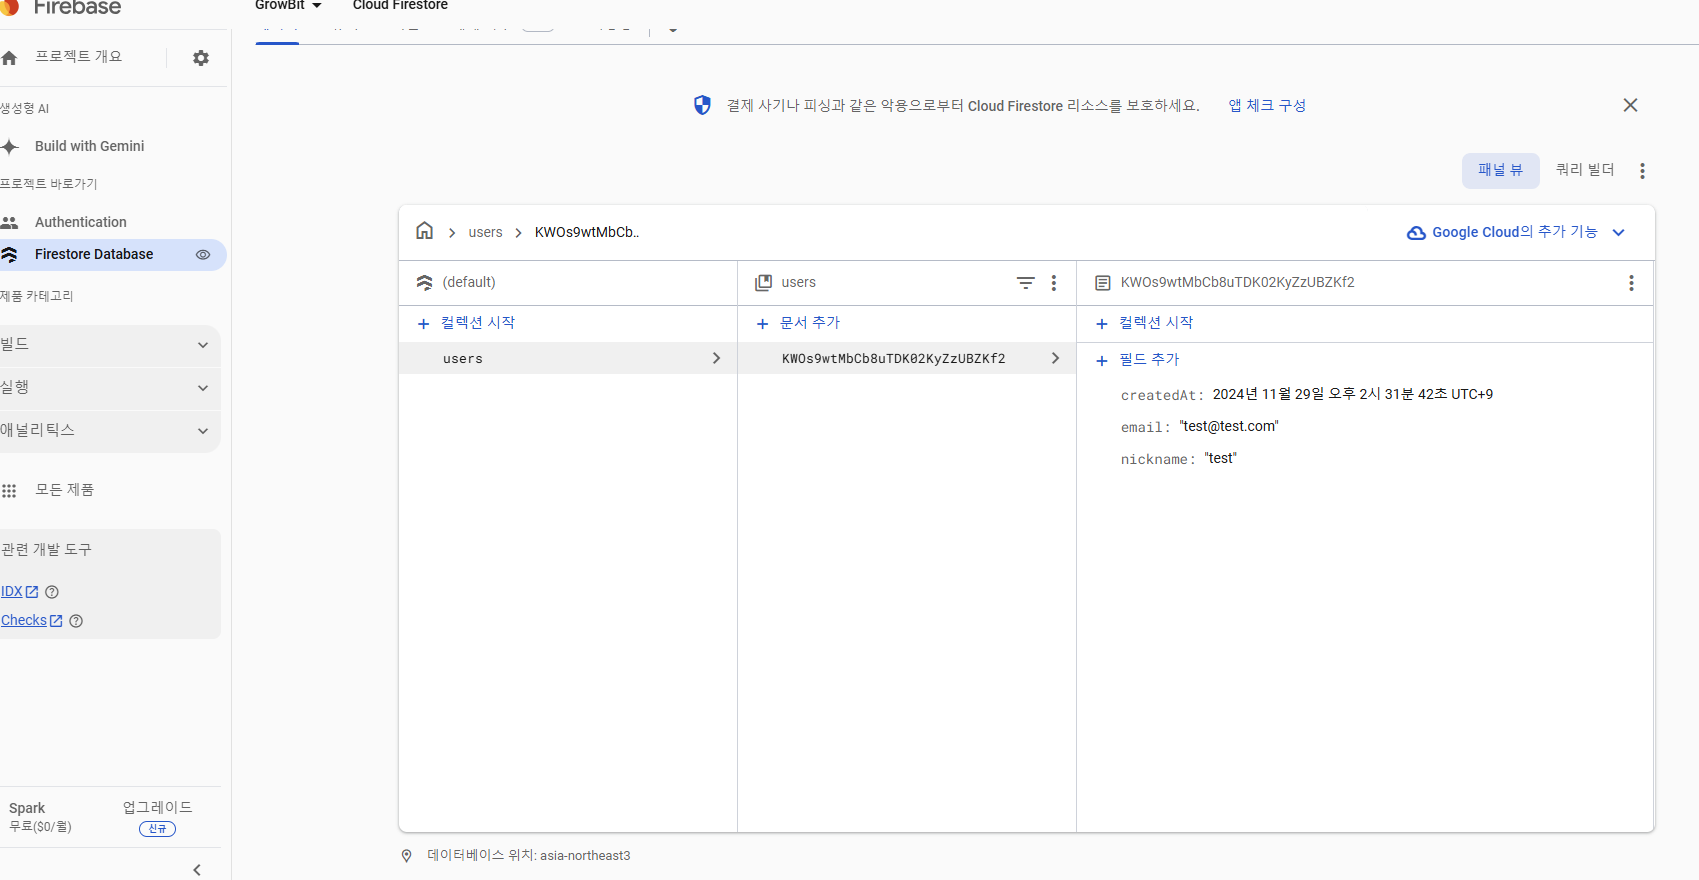Click the users collection icon in header
This screenshot has height=880, width=1699.
pos(763,283)
